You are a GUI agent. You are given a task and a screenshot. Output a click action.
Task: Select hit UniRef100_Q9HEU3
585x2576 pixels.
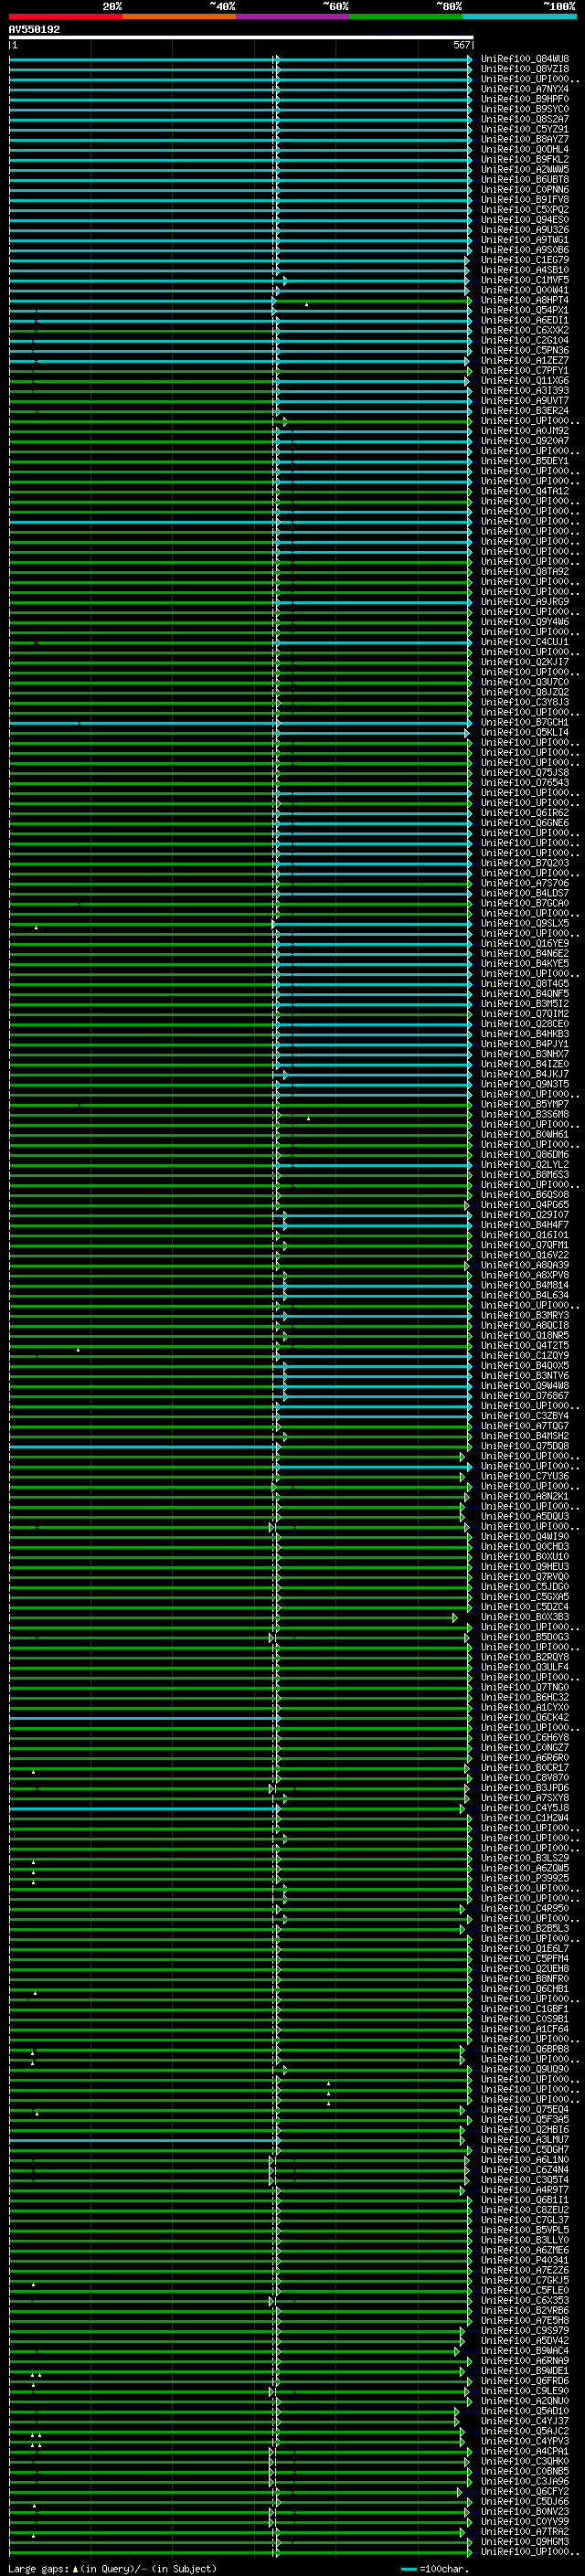[x=525, y=1566]
